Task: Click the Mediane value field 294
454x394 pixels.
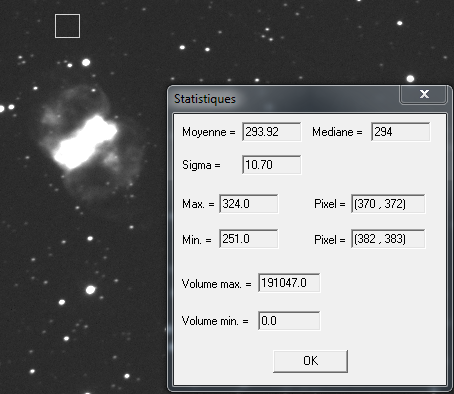Action: pyautogui.click(x=400, y=132)
